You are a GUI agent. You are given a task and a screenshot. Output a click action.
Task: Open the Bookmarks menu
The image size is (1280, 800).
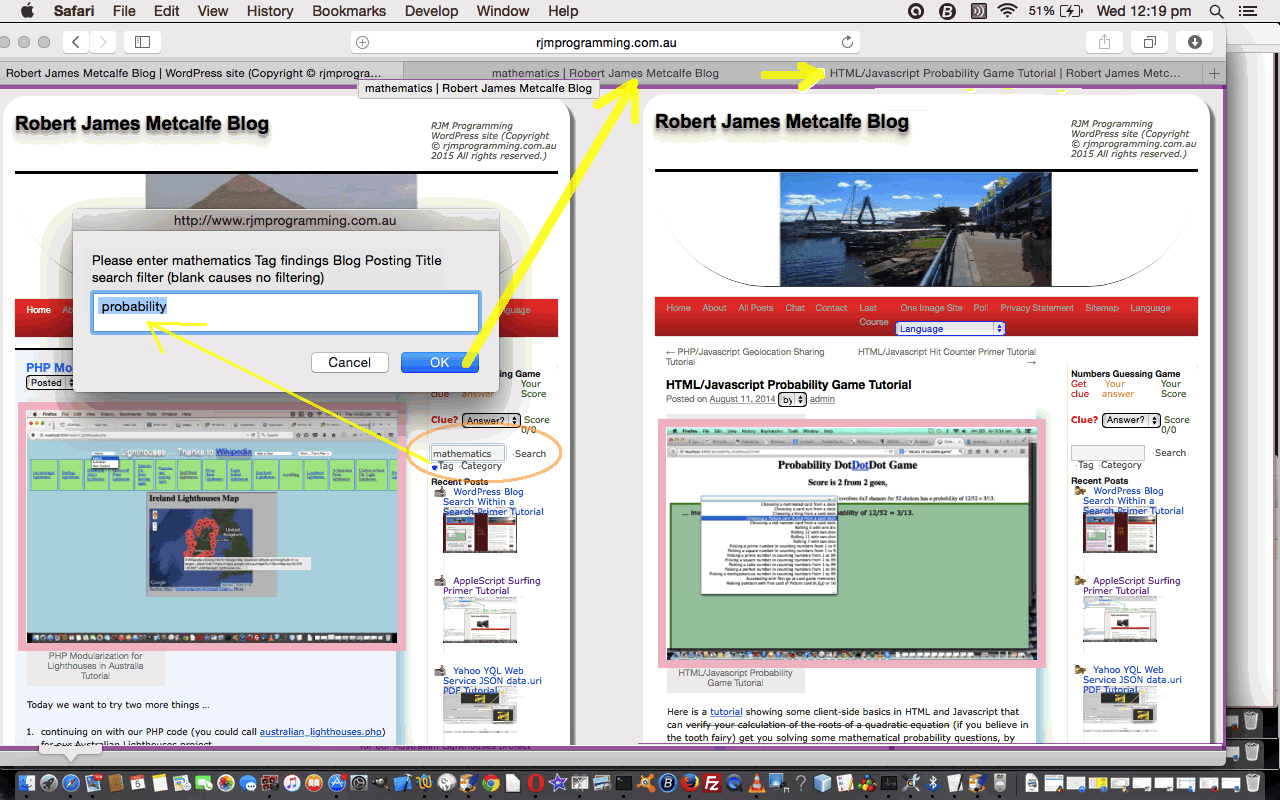click(349, 11)
